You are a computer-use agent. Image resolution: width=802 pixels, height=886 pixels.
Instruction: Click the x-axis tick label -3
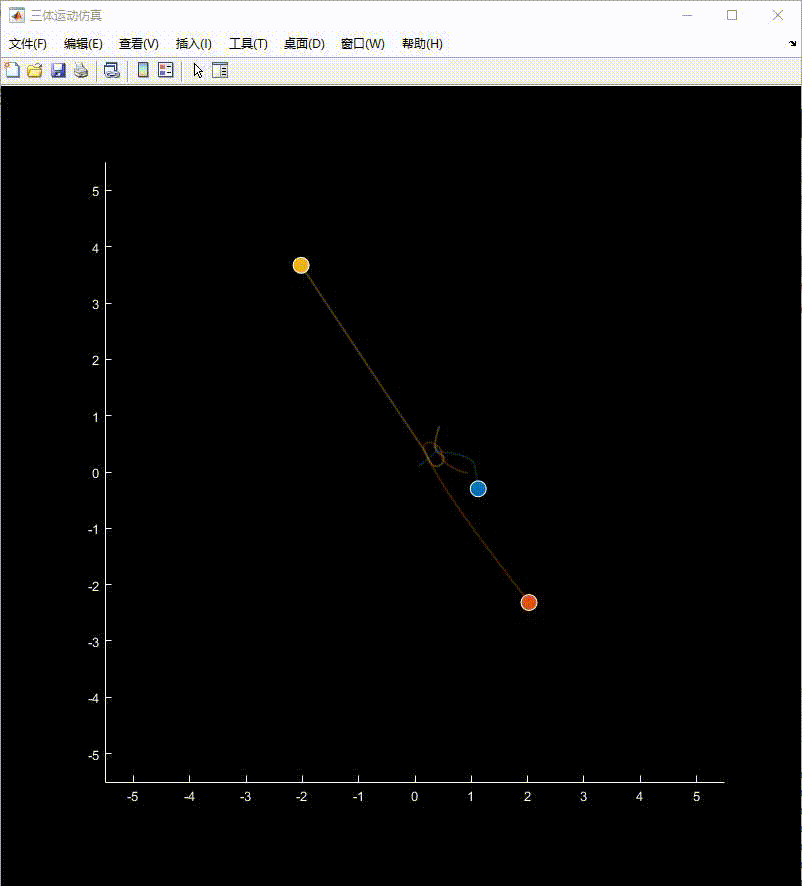[x=245, y=797]
